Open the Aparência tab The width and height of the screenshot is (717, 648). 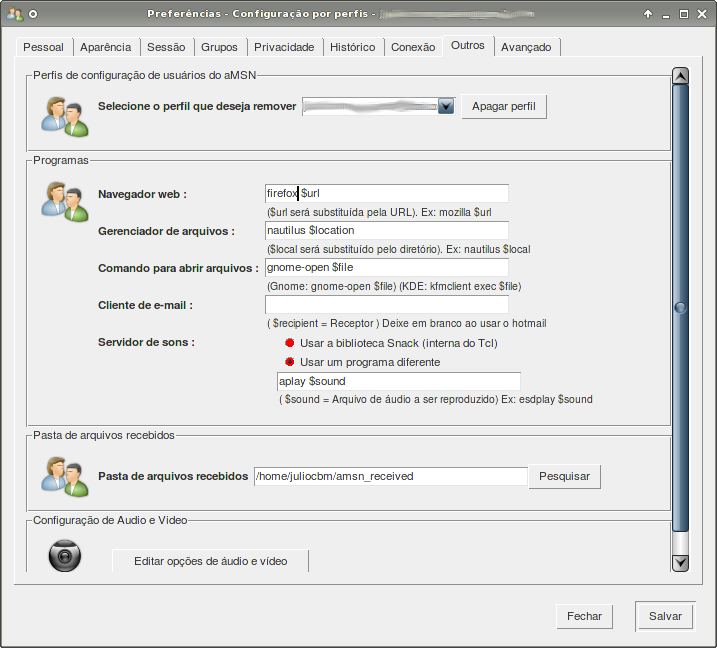tap(106, 47)
